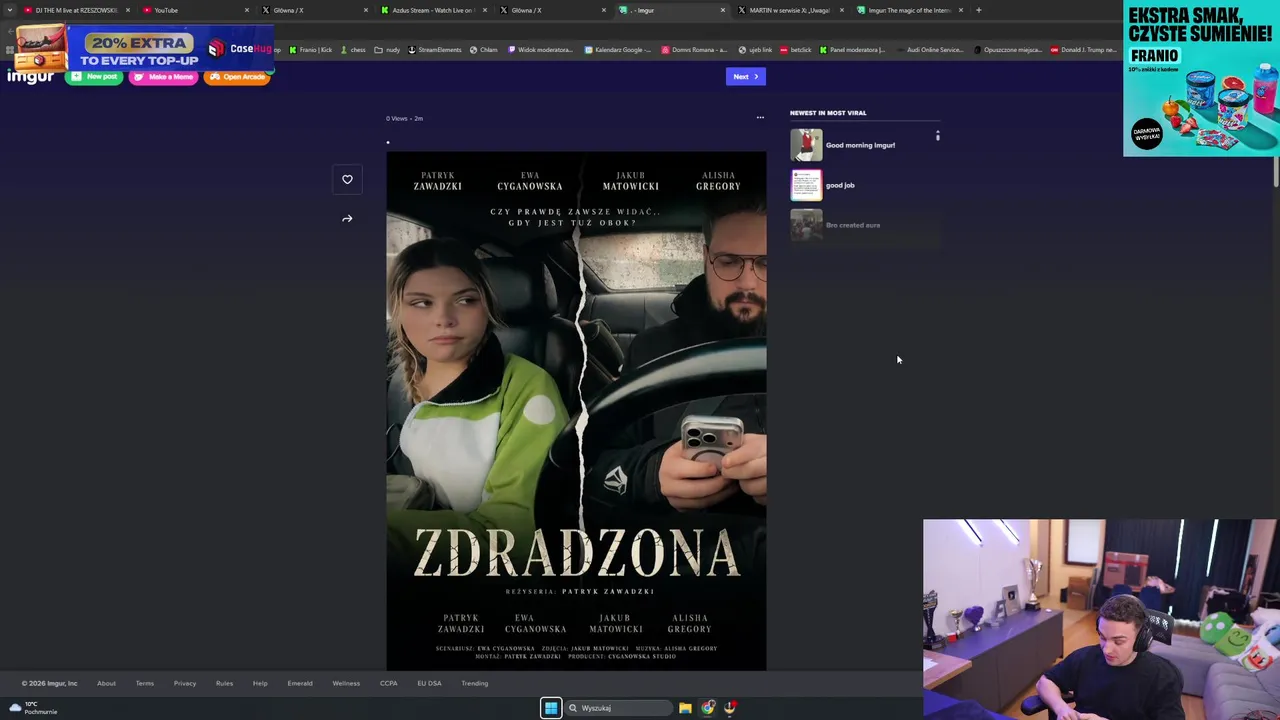Switch to the YouTube tab
The width and height of the screenshot is (1280, 720).
pos(193,10)
